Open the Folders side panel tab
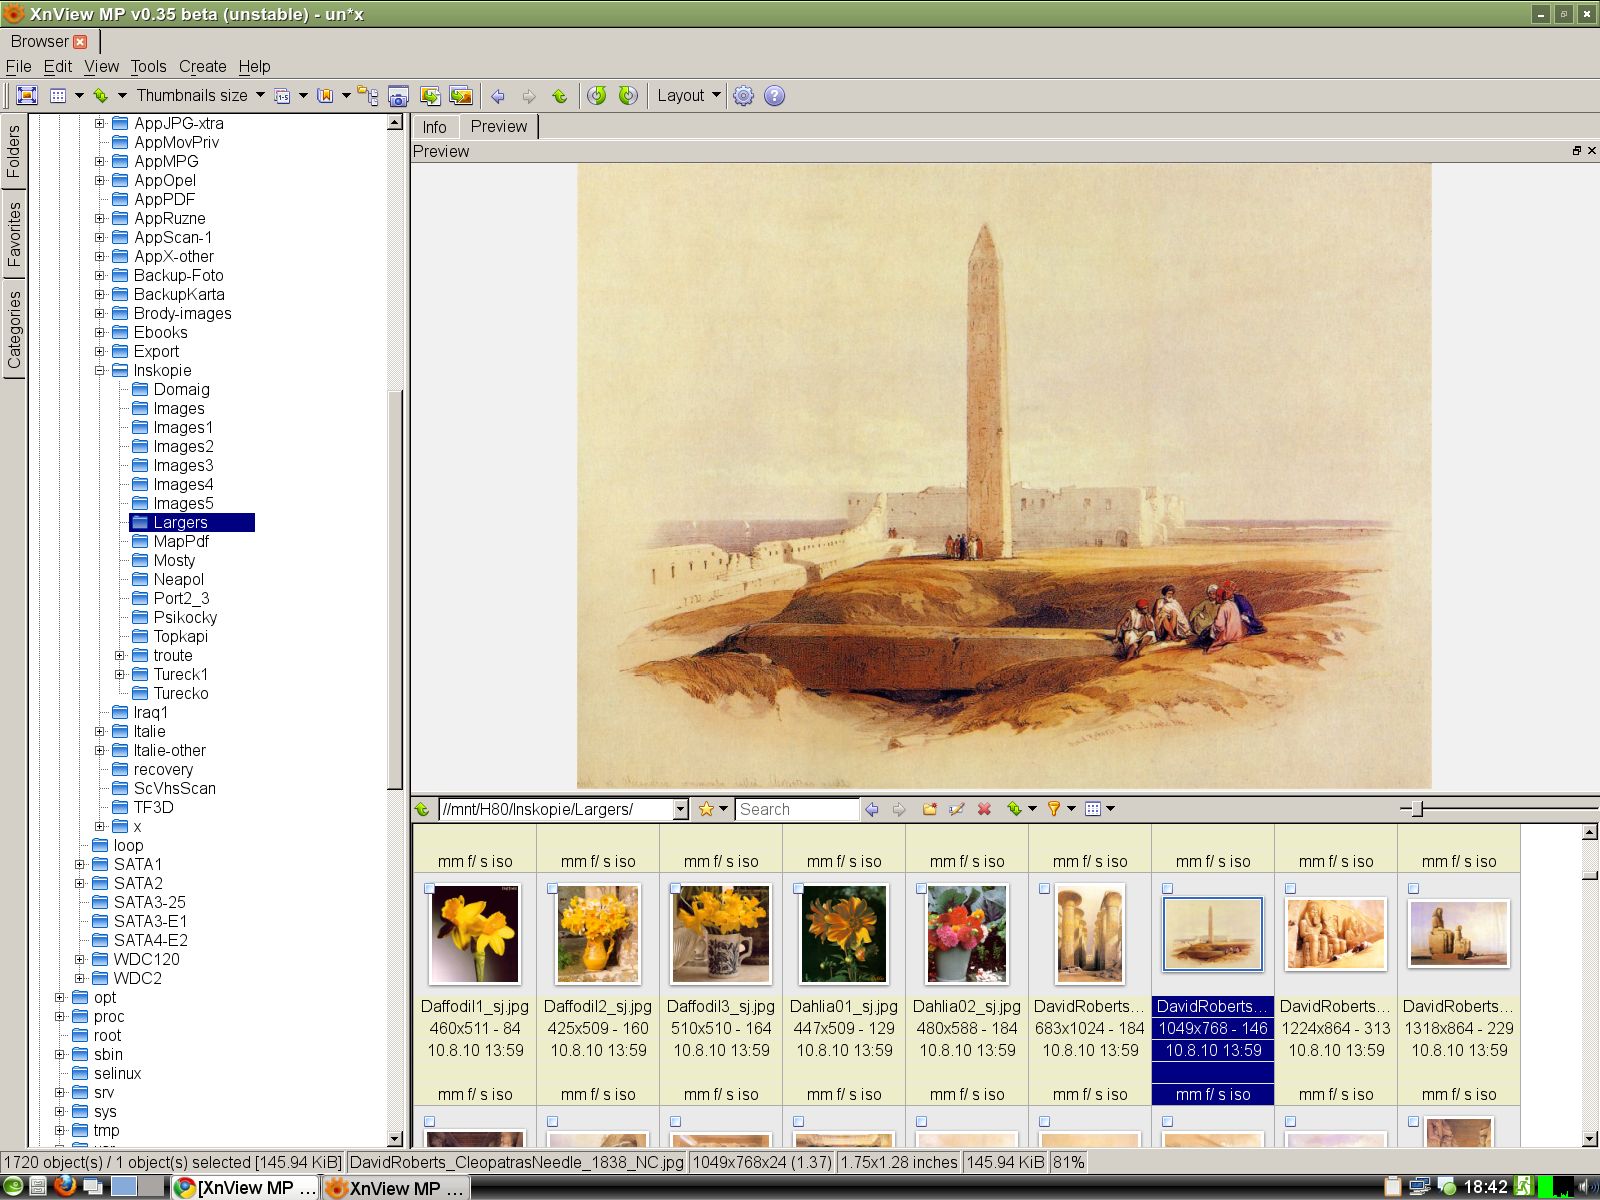The image size is (1600, 1200). tap(14, 152)
